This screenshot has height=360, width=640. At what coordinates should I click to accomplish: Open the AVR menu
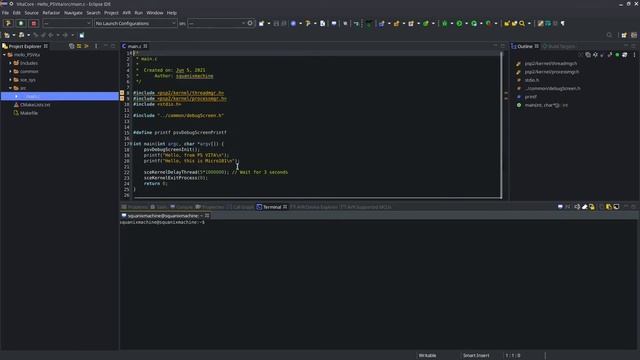127,13
